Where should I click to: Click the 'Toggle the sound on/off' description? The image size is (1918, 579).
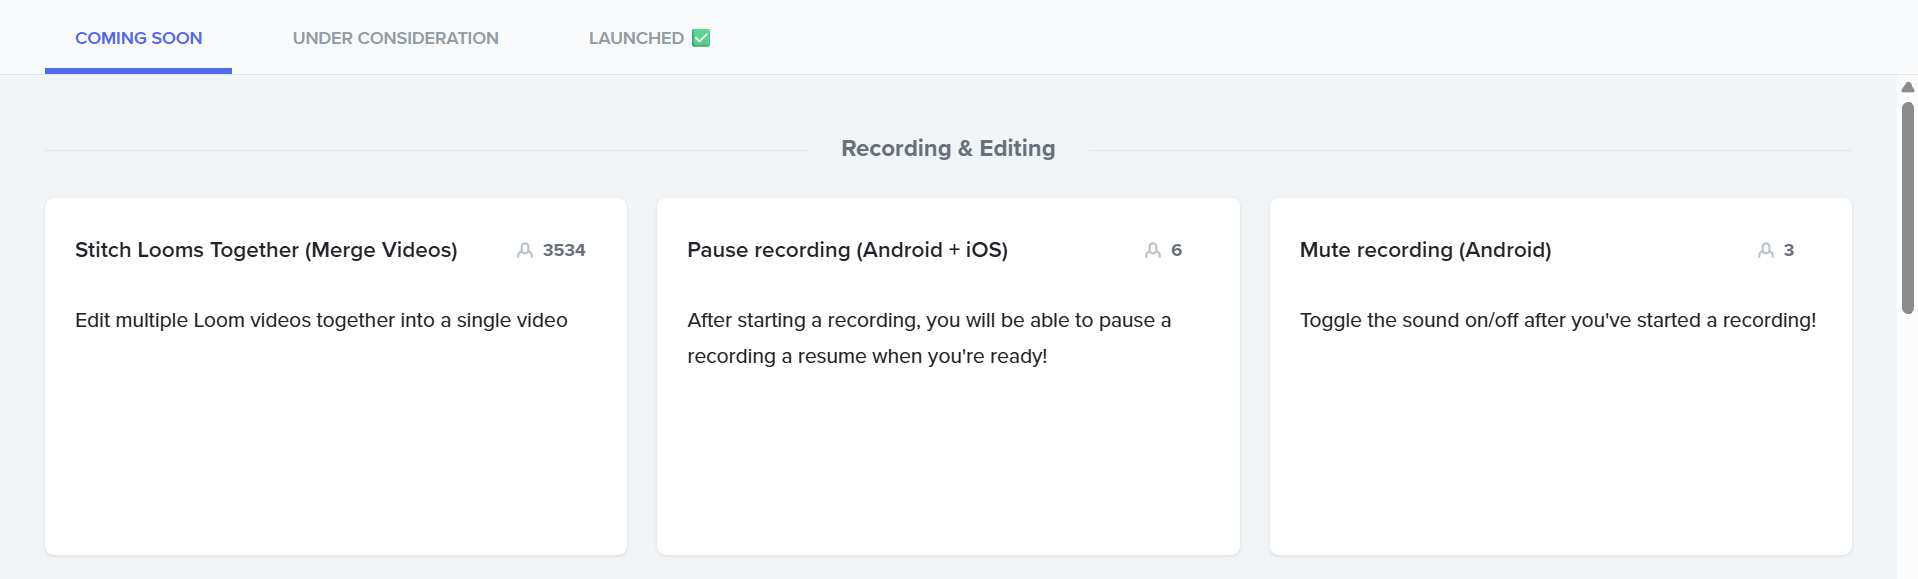(1557, 320)
